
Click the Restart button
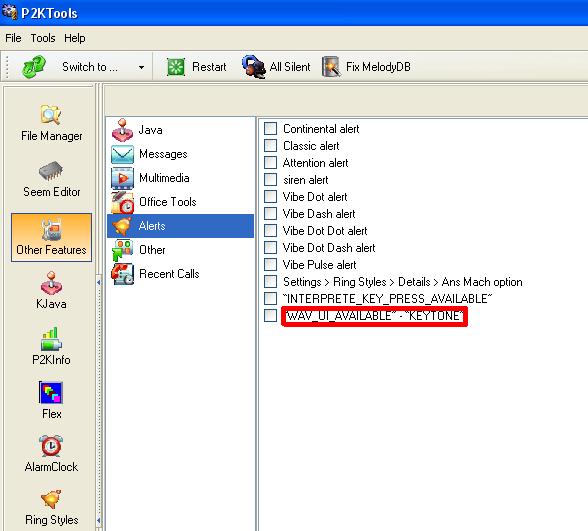pos(196,67)
